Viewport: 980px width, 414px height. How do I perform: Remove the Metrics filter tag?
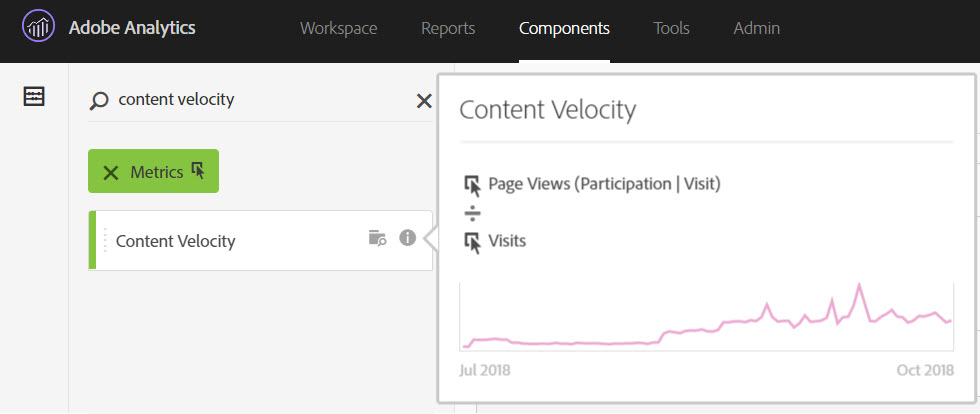point(111,172)
